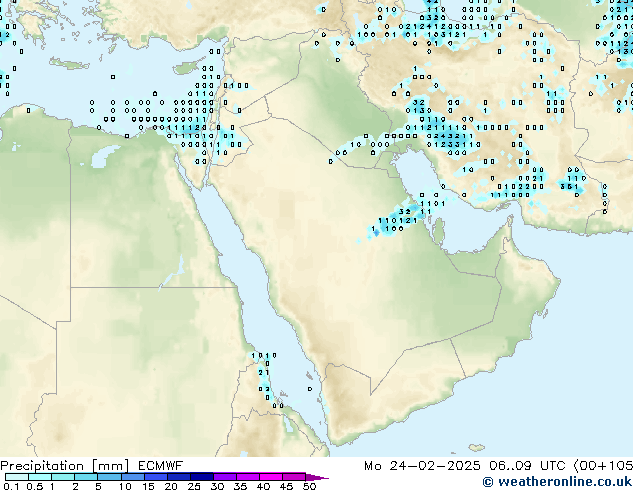634x490 pixels.
Task: Select the 30–35 mm purple legend swatch
Action: coord(225,477)
